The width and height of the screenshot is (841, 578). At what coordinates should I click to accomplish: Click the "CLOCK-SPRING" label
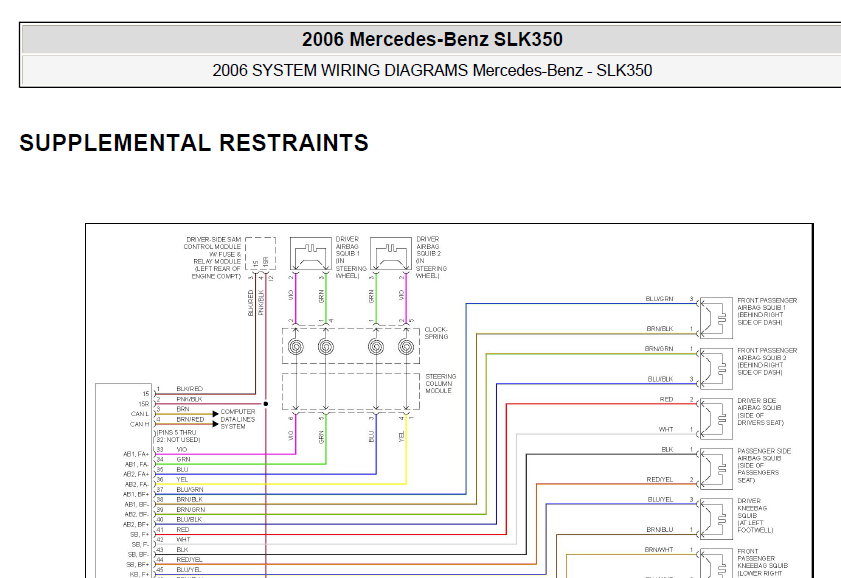click(x=436, y=333)
